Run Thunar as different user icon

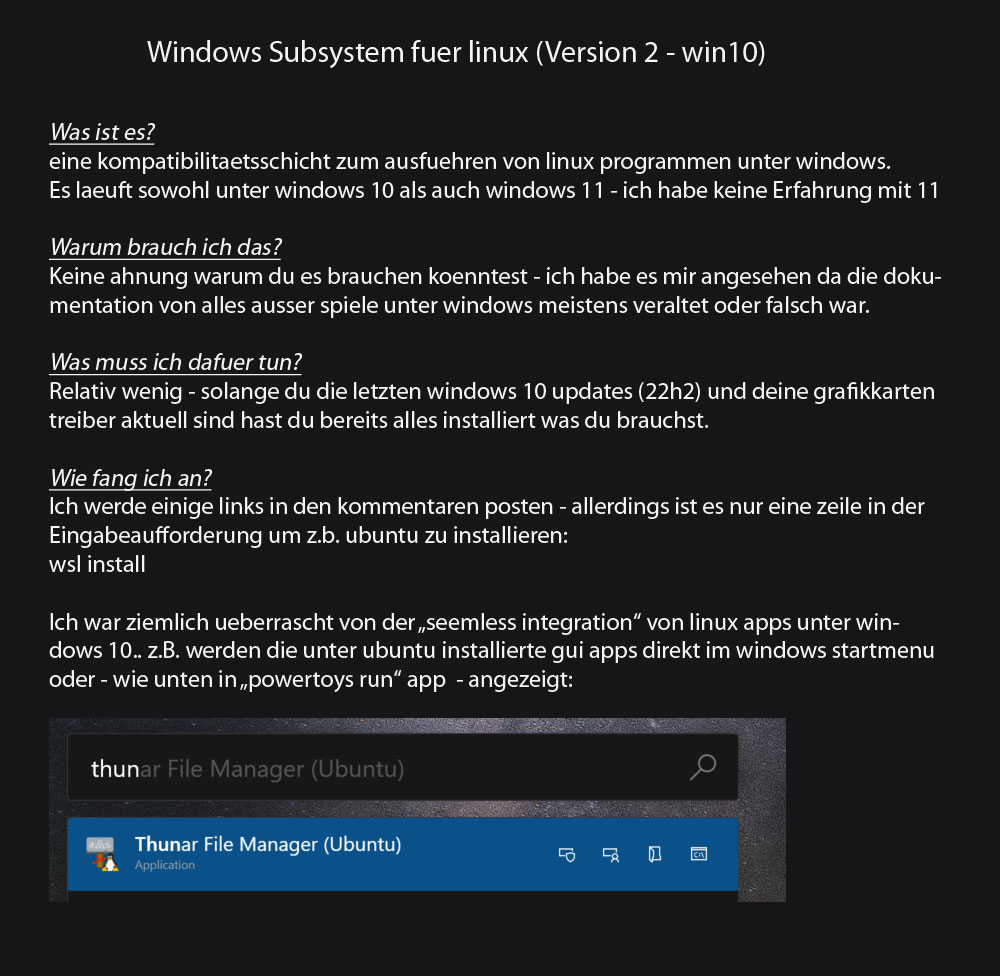click(611, 854)
